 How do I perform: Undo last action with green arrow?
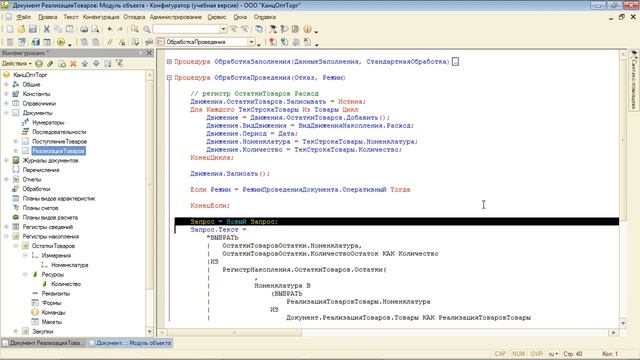point(109,29)
